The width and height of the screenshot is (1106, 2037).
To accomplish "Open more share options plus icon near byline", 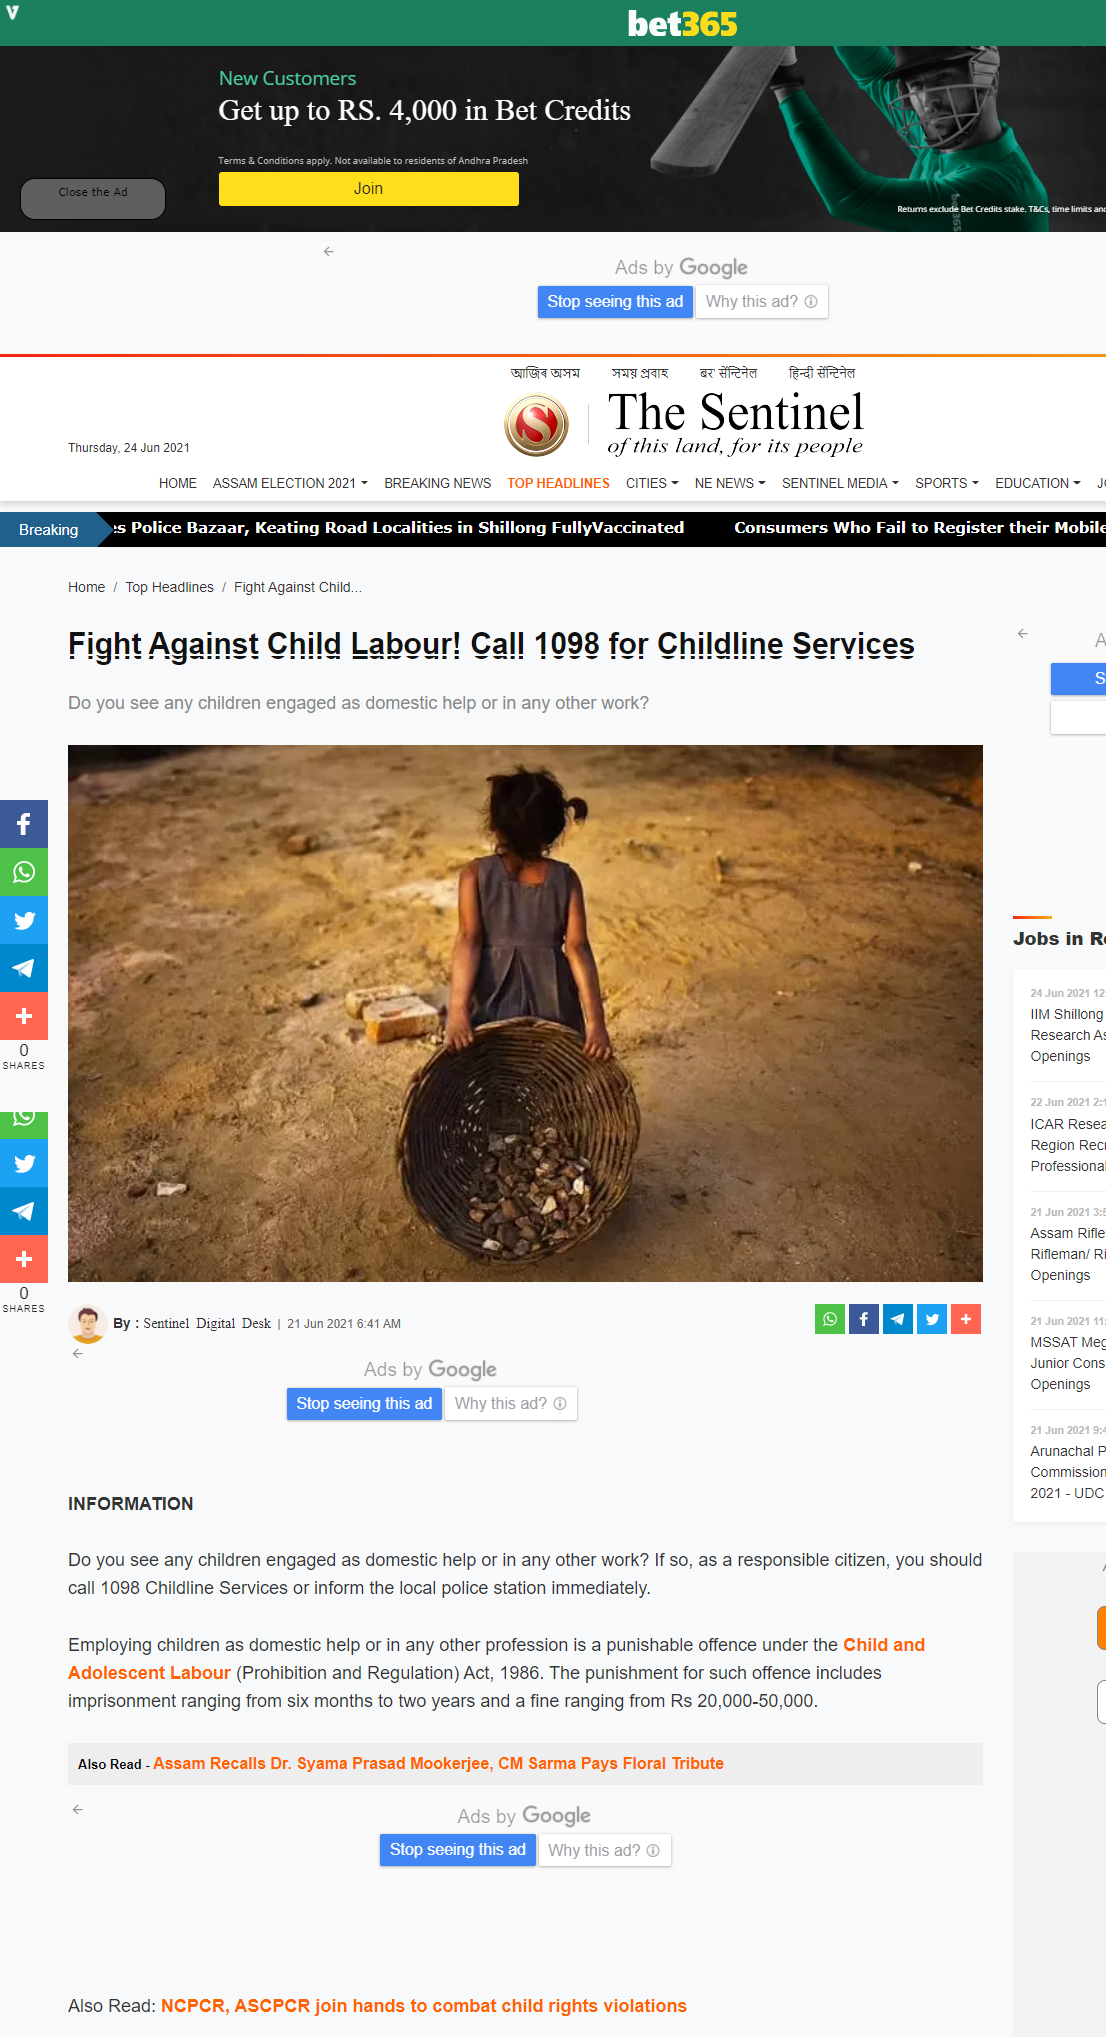I will 966,1319.
